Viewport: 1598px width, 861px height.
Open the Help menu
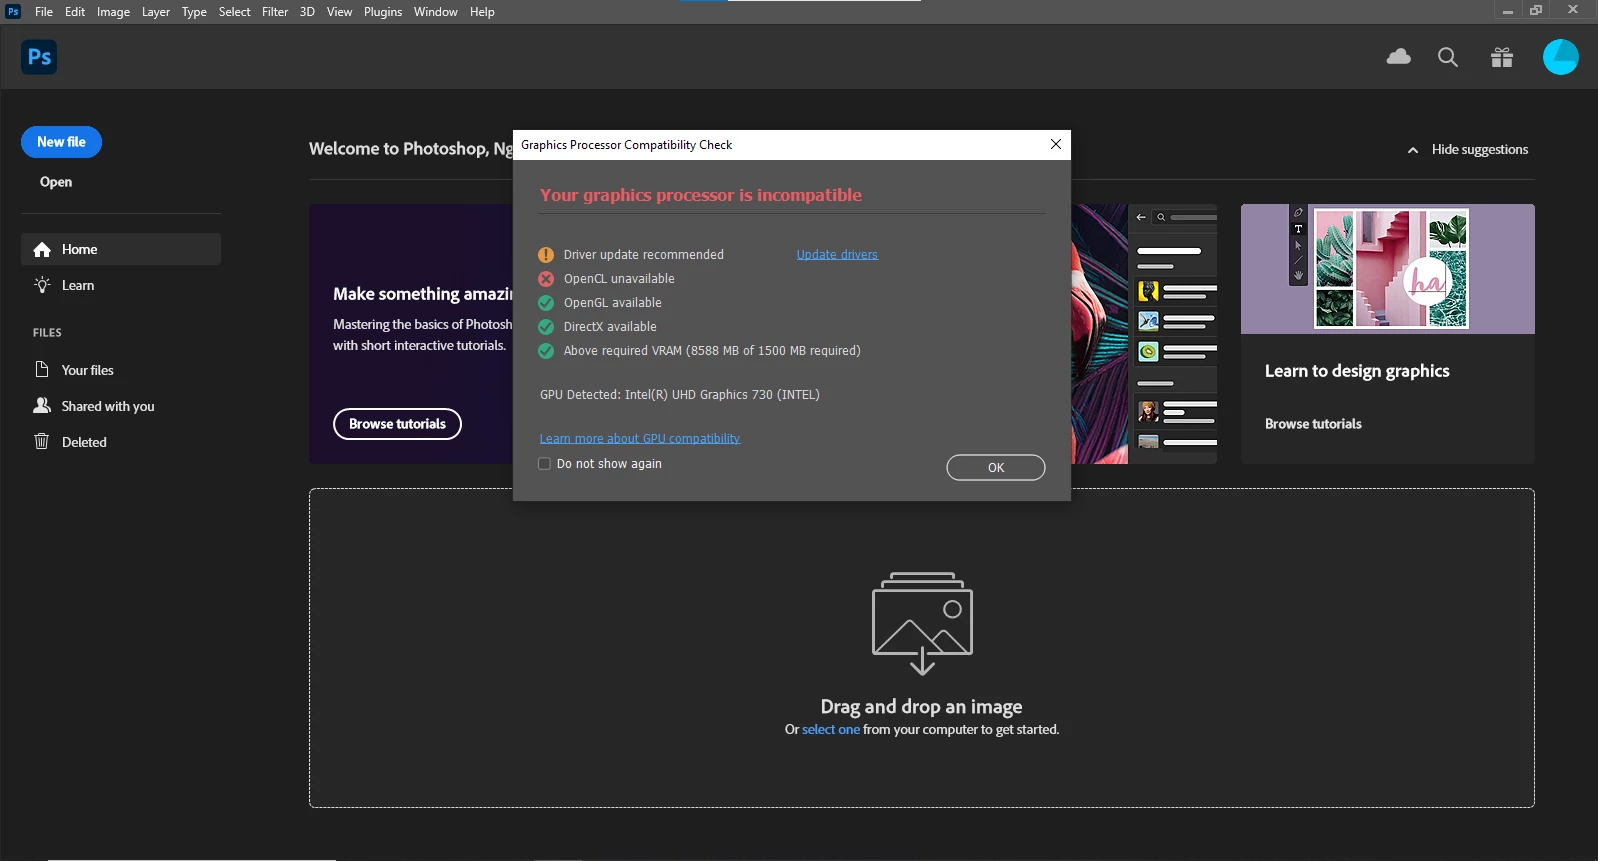click(x=482, y=12)
